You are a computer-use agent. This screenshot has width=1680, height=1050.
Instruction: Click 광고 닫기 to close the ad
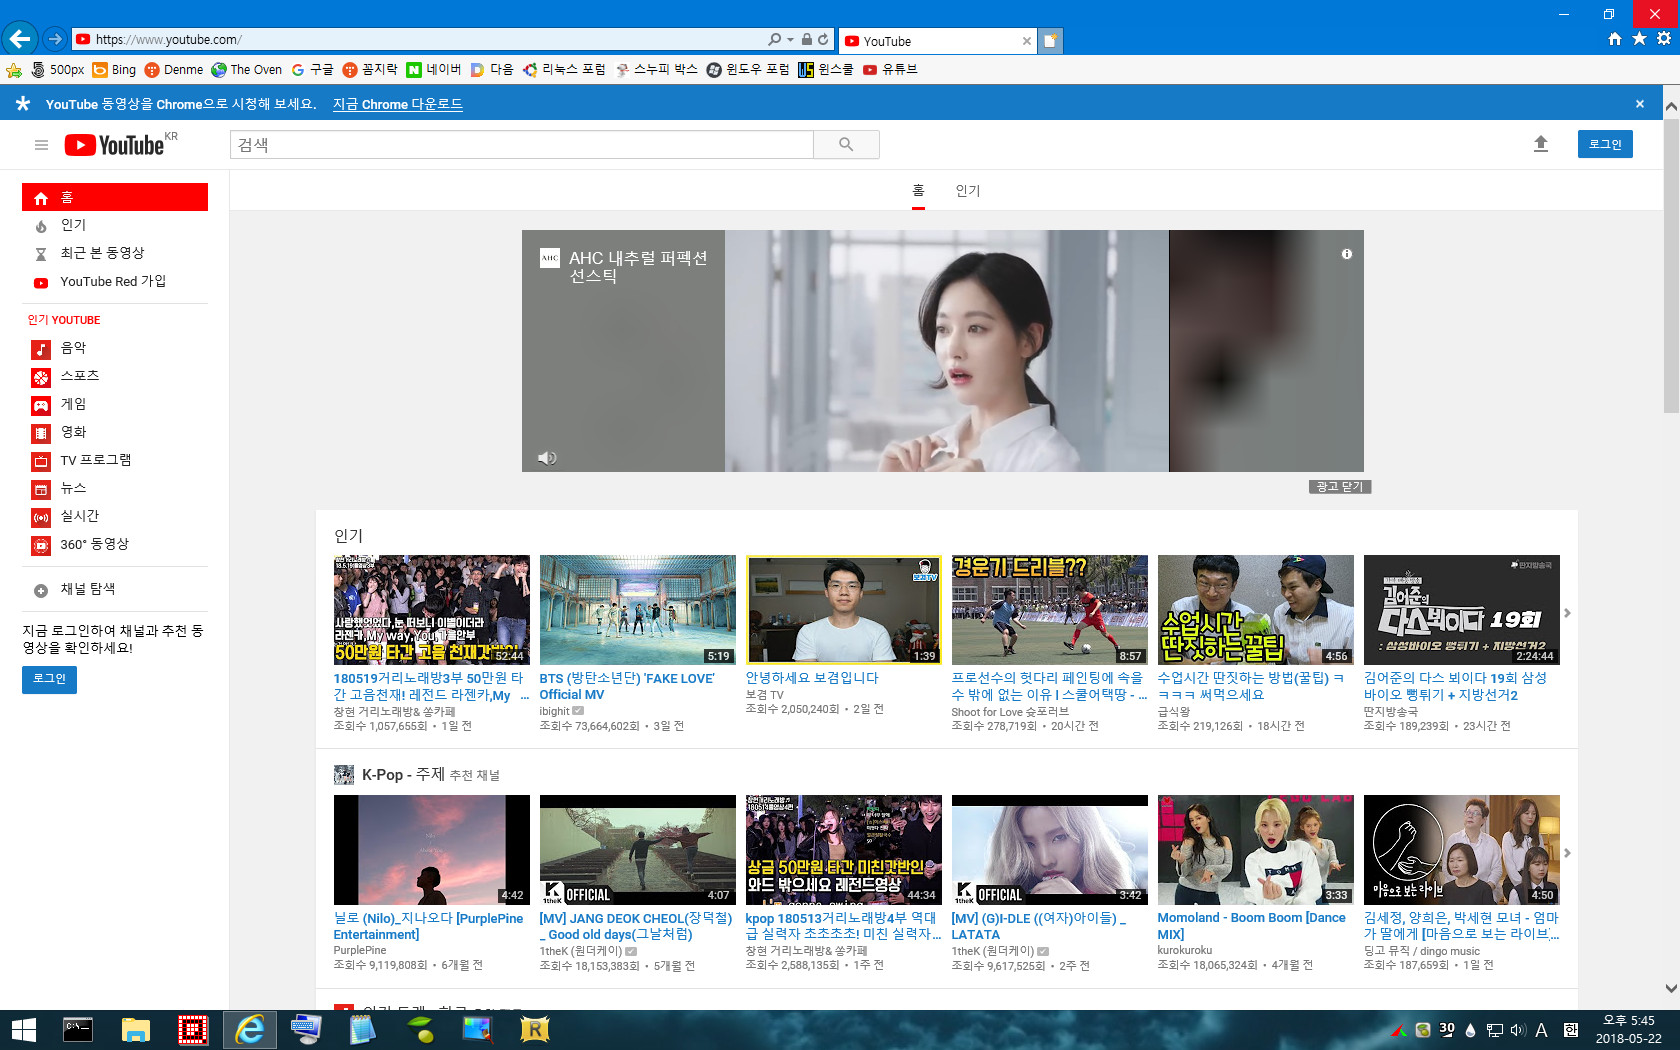pos(1340,487)
